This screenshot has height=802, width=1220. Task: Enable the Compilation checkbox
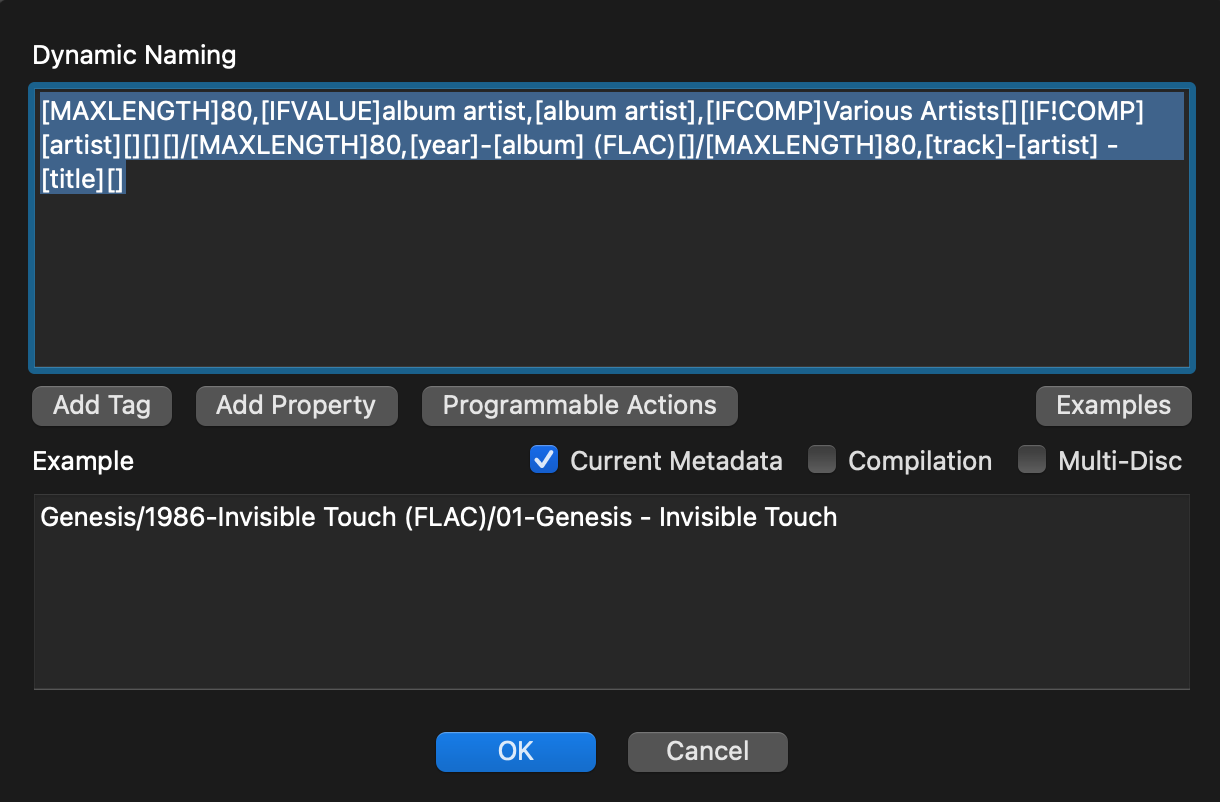pos(822,460)
